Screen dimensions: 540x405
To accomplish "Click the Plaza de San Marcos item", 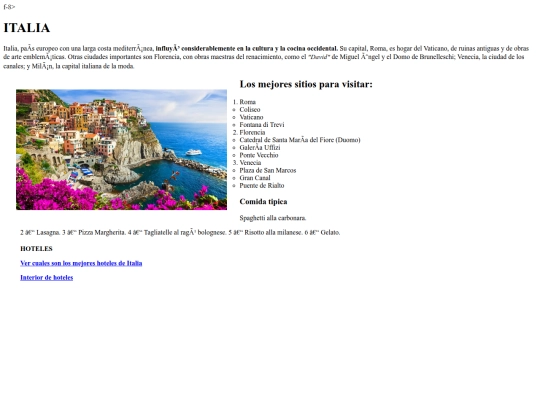I will click(268, 170).
